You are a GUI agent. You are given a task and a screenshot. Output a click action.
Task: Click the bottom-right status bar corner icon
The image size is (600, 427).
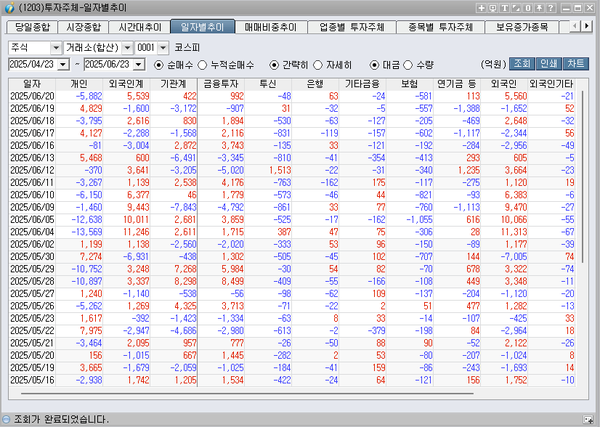[x=587, y=419]
